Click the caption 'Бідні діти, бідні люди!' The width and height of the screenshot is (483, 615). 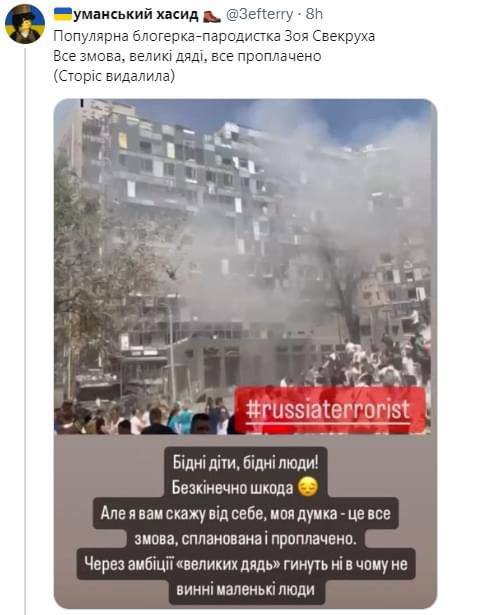pyautogui.click(x=246, y=463)
